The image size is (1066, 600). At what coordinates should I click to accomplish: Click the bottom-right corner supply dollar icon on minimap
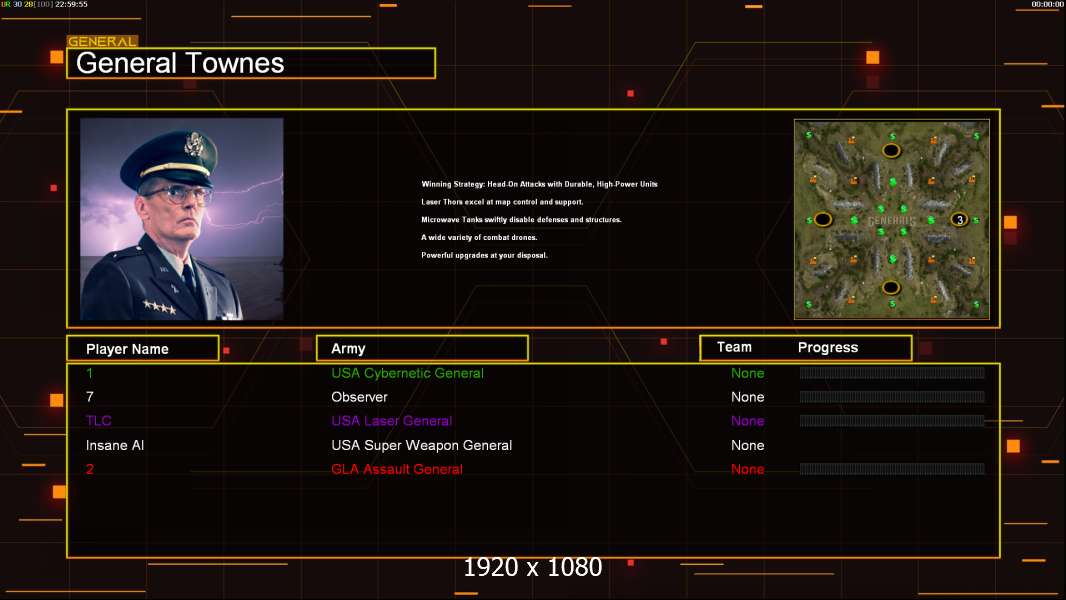tap(975, 304)
